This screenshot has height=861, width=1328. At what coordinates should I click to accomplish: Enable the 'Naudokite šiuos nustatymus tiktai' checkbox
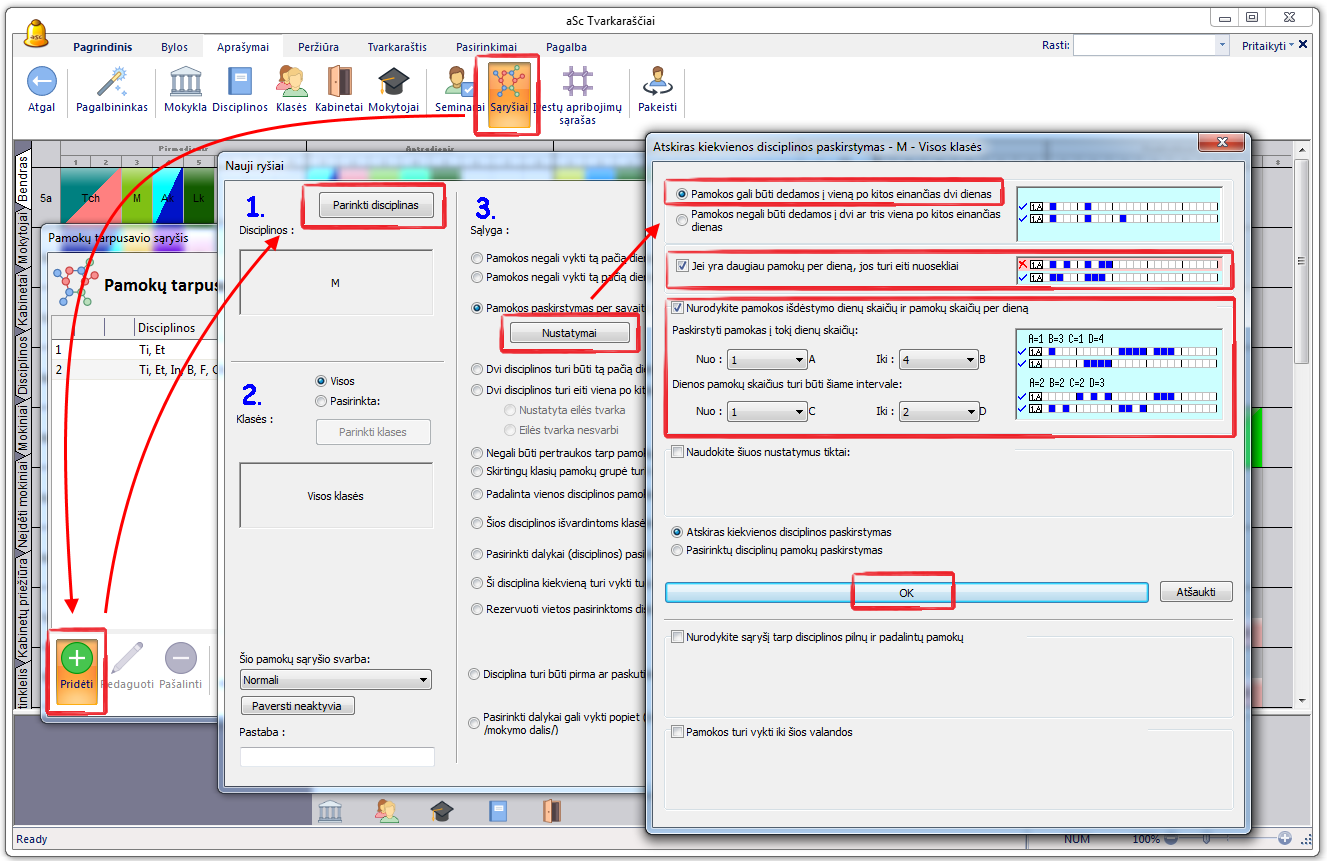pos(678,452)
